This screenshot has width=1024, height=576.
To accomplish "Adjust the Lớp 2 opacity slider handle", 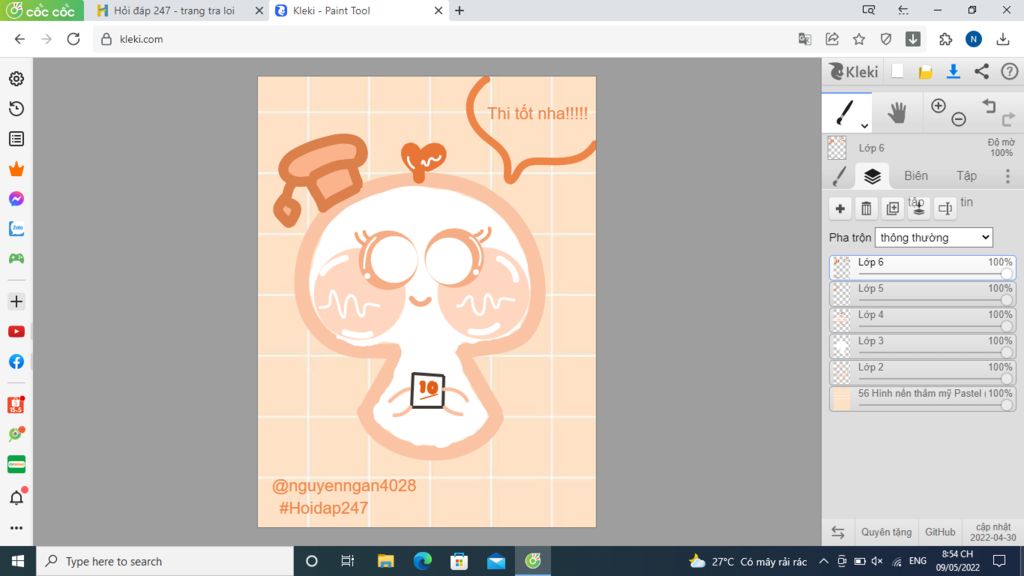I will (x=1006, y=378).
